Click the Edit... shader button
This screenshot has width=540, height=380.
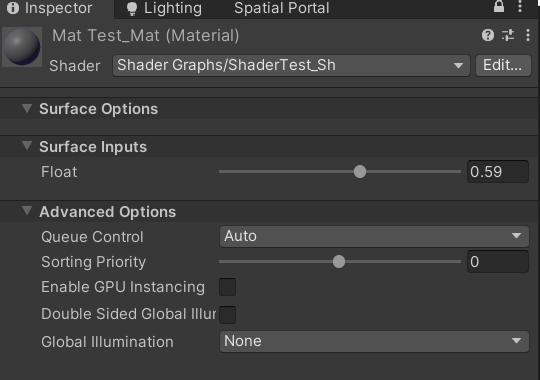503,65
